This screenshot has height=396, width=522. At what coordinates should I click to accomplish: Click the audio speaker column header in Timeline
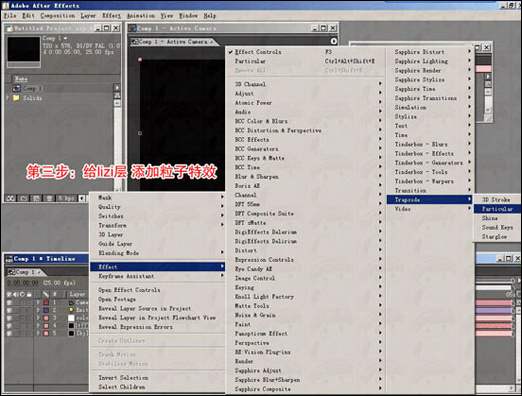[16, 294]
